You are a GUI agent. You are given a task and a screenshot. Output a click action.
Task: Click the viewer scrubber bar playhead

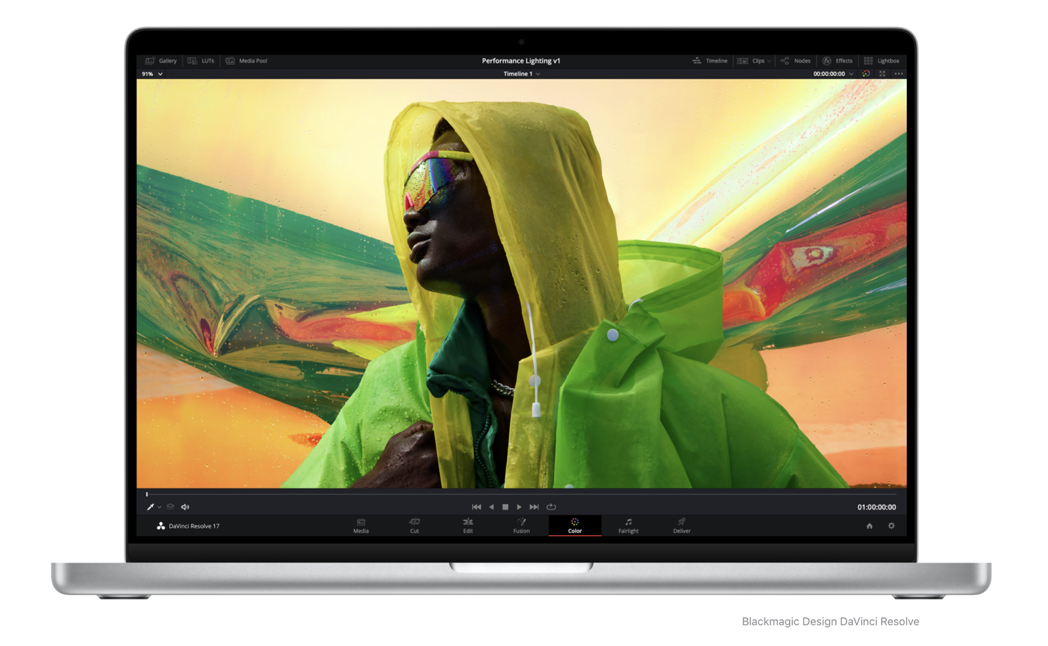click(x=147, y=494)
